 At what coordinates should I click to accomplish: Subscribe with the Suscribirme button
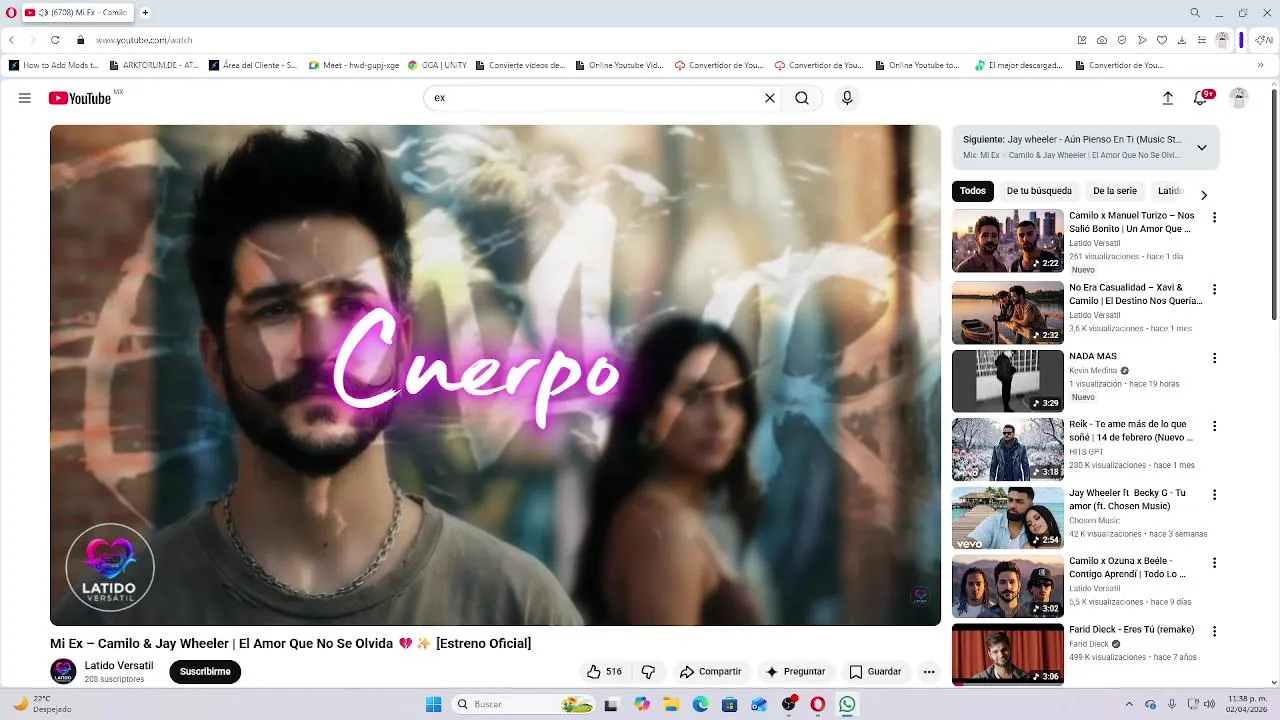point(205,672)
